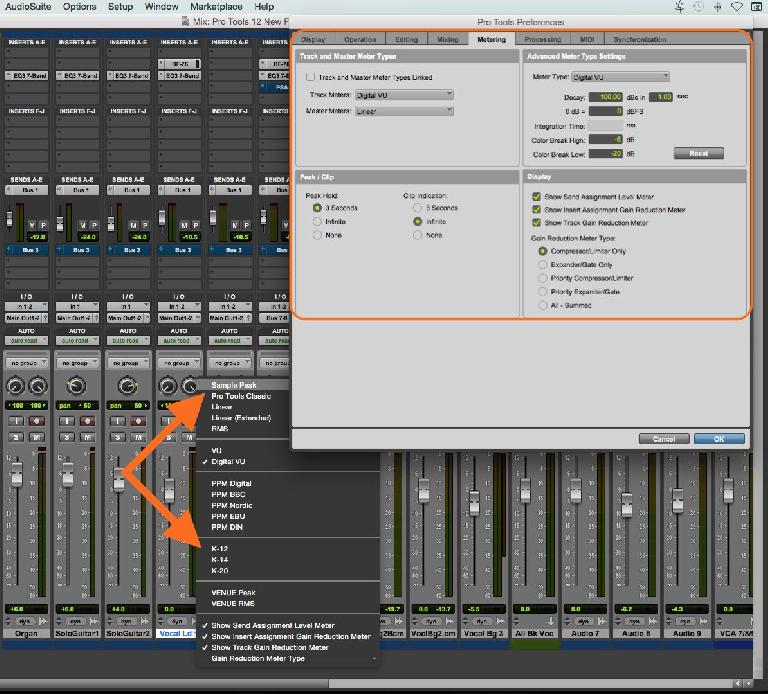Screen dimensions: 768x694
Task: Solo the SoloGuitar1 track
Action: pyautogui.click(x=67, y=437)
